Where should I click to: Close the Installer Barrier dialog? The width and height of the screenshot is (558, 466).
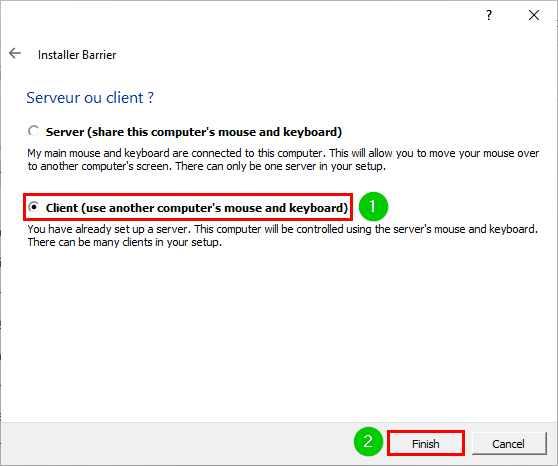(x=534, y=15)
